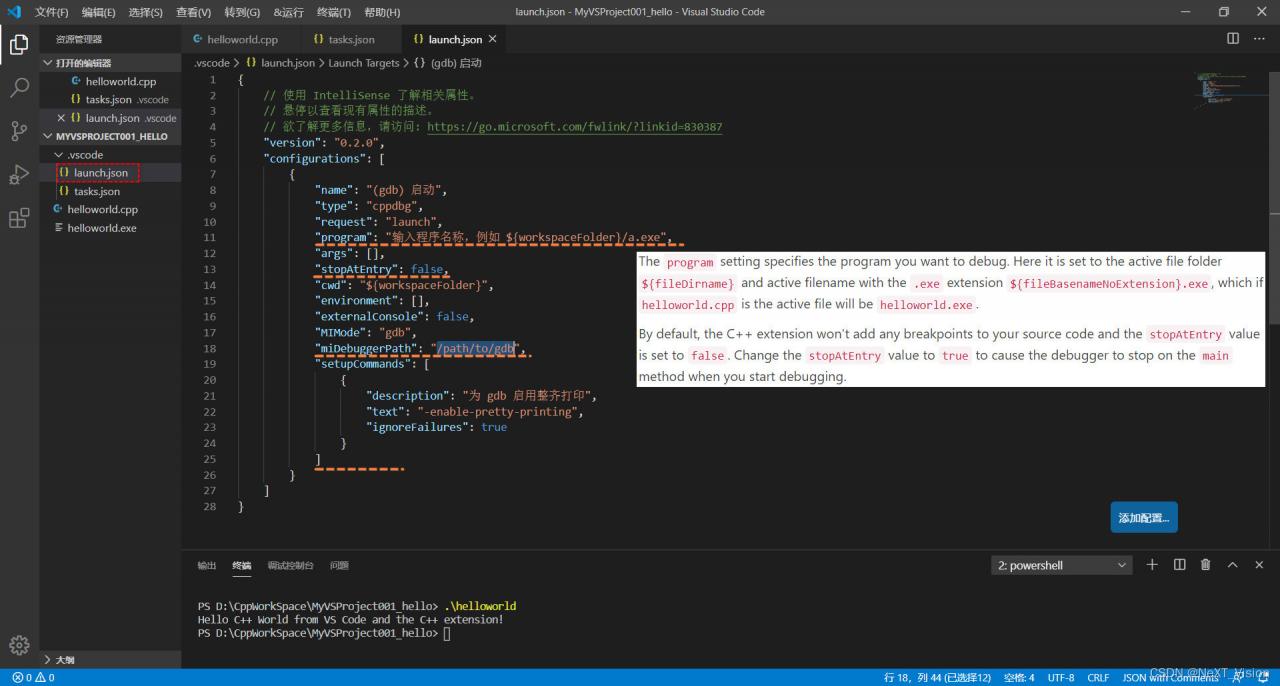
Task: Click into the terminal prompt input line
Action: coord(448,633)
